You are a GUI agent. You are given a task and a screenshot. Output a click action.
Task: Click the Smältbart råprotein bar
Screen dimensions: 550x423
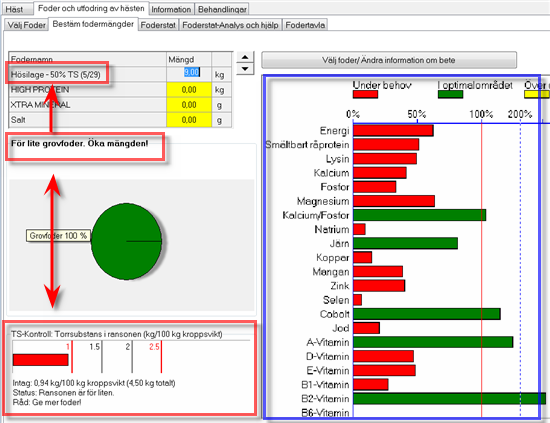pyautogui.click(x=386, y=145)
